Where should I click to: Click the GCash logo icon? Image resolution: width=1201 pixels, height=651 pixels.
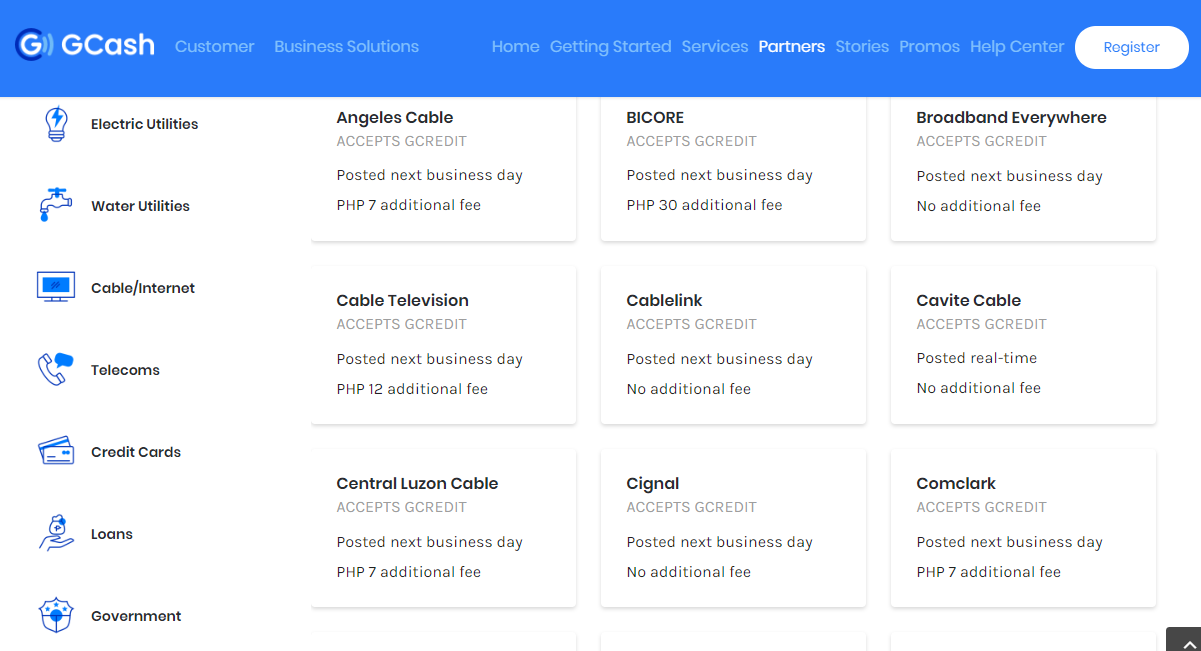click(34, 45)
